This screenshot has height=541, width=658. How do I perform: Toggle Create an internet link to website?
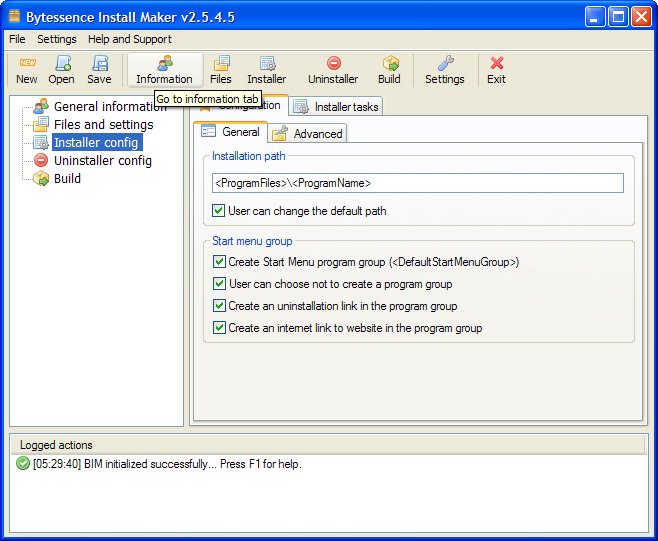[219, 327]
